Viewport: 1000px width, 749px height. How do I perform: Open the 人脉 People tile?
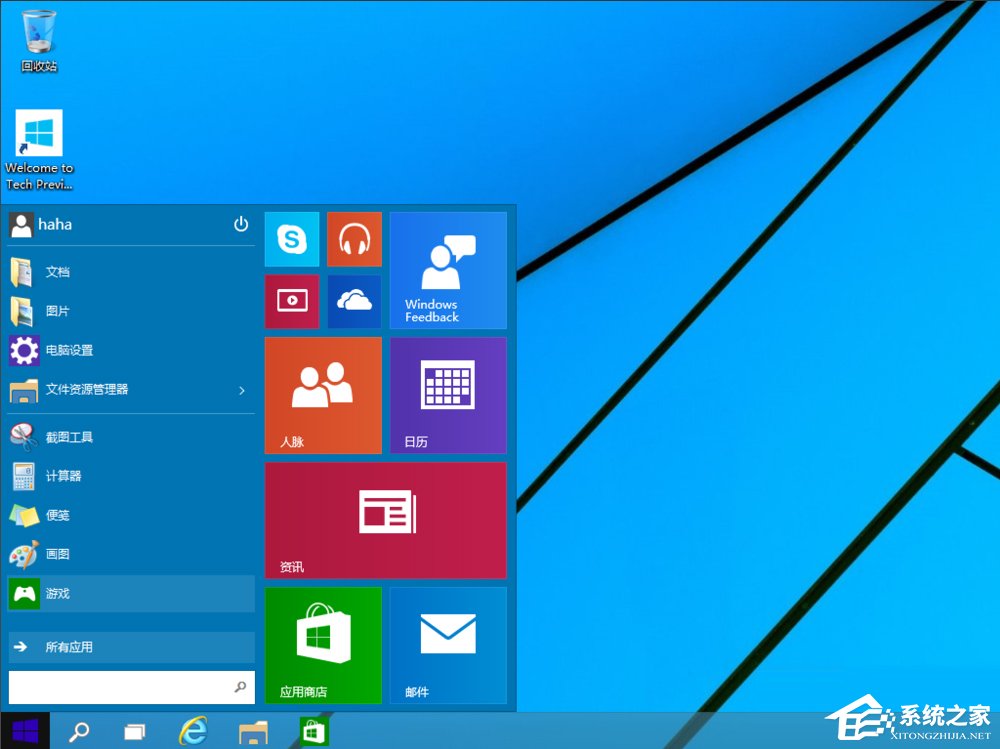[322, 394]
